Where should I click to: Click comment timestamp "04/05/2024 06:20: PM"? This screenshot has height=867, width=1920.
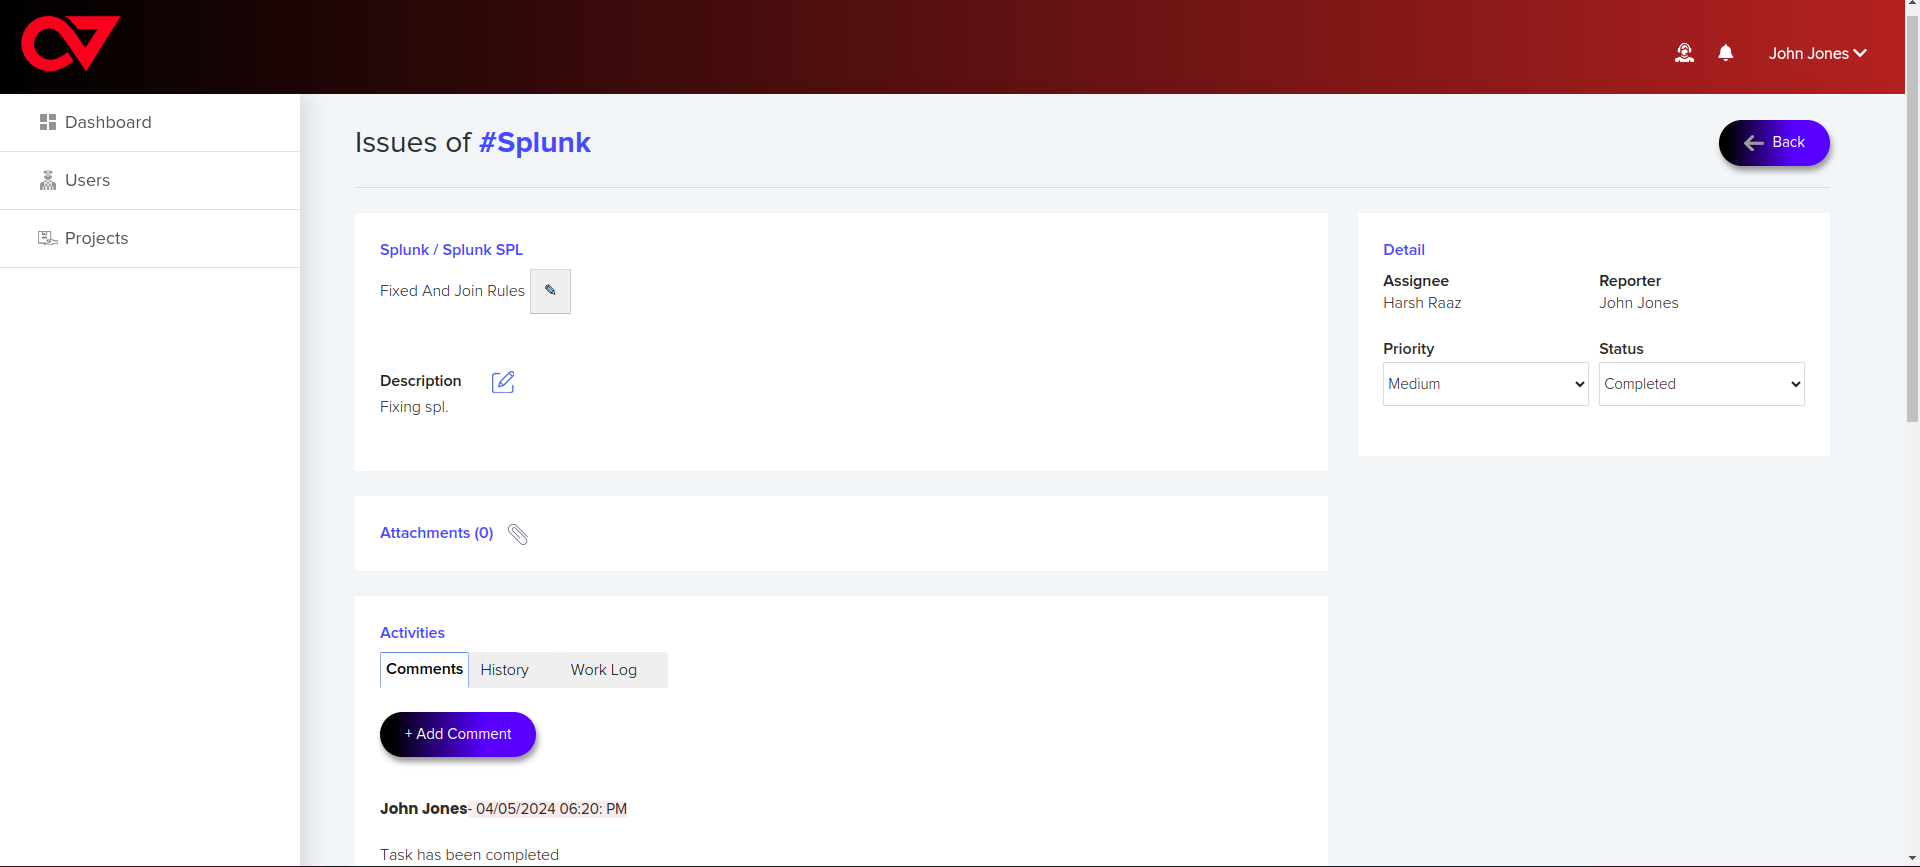pyautogui.click(x=551, y=809)
